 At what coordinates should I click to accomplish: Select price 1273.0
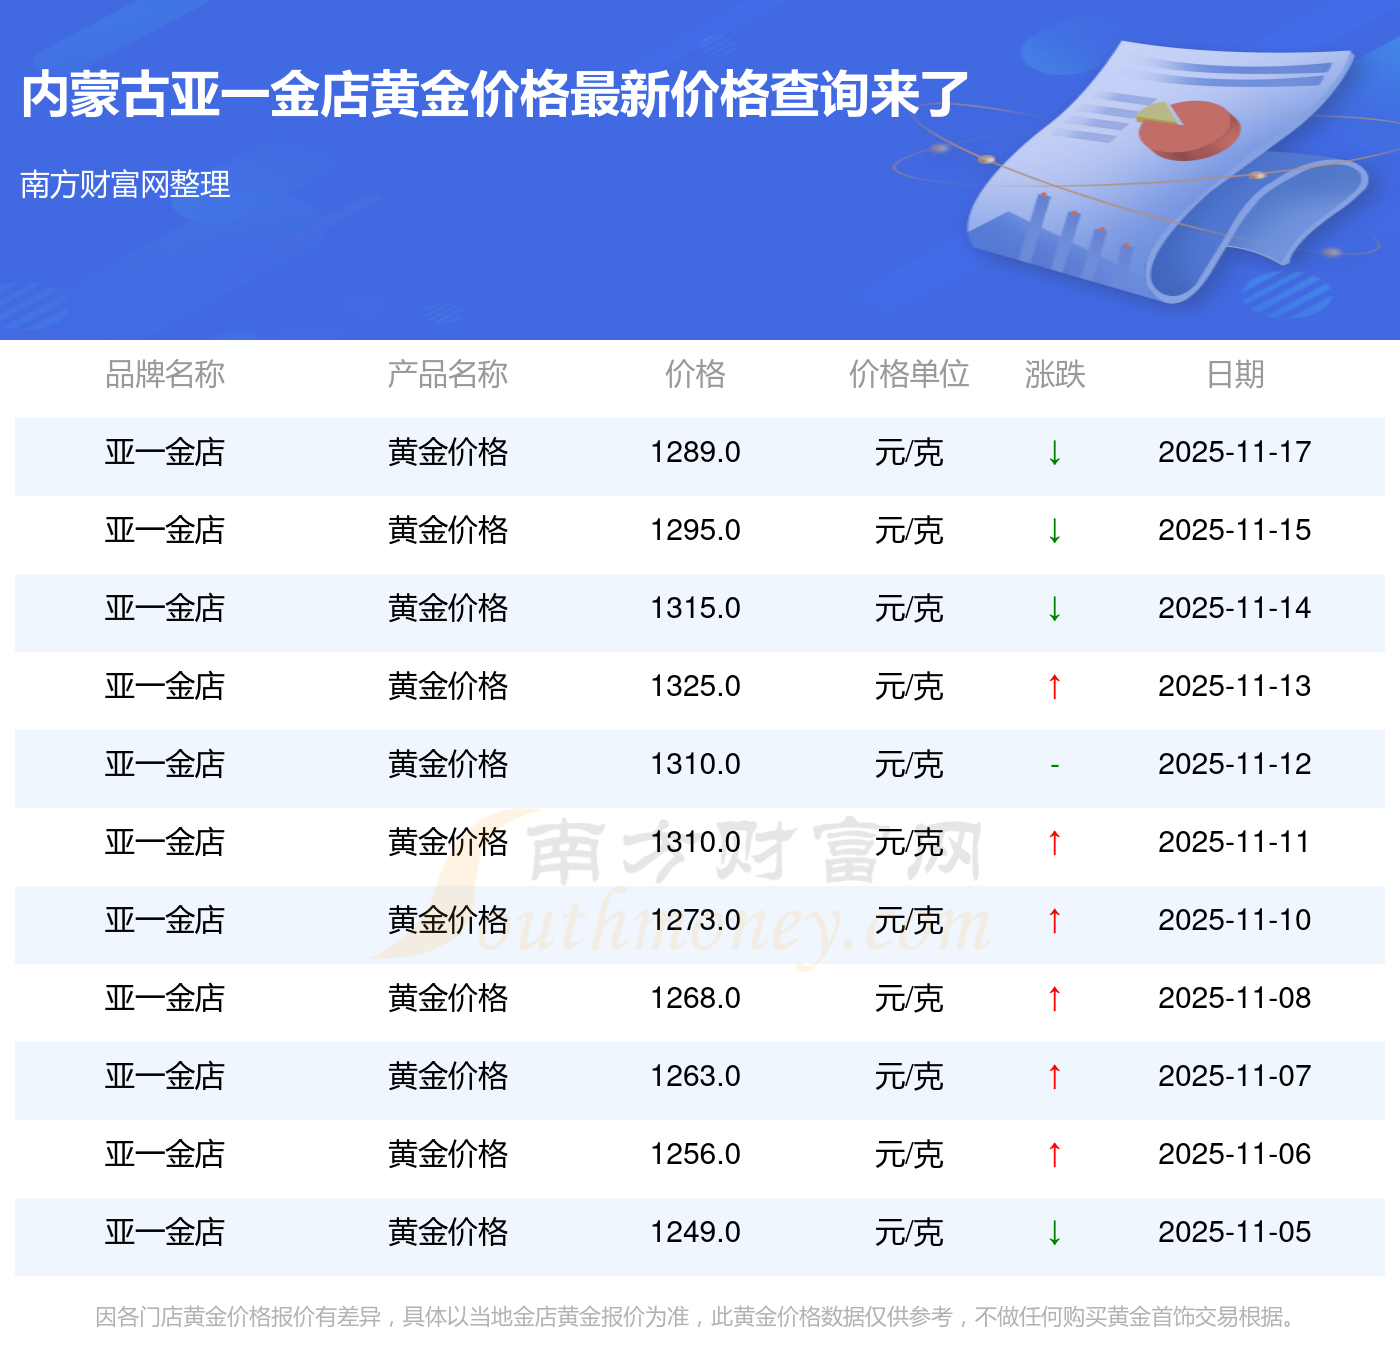(695, 920)
